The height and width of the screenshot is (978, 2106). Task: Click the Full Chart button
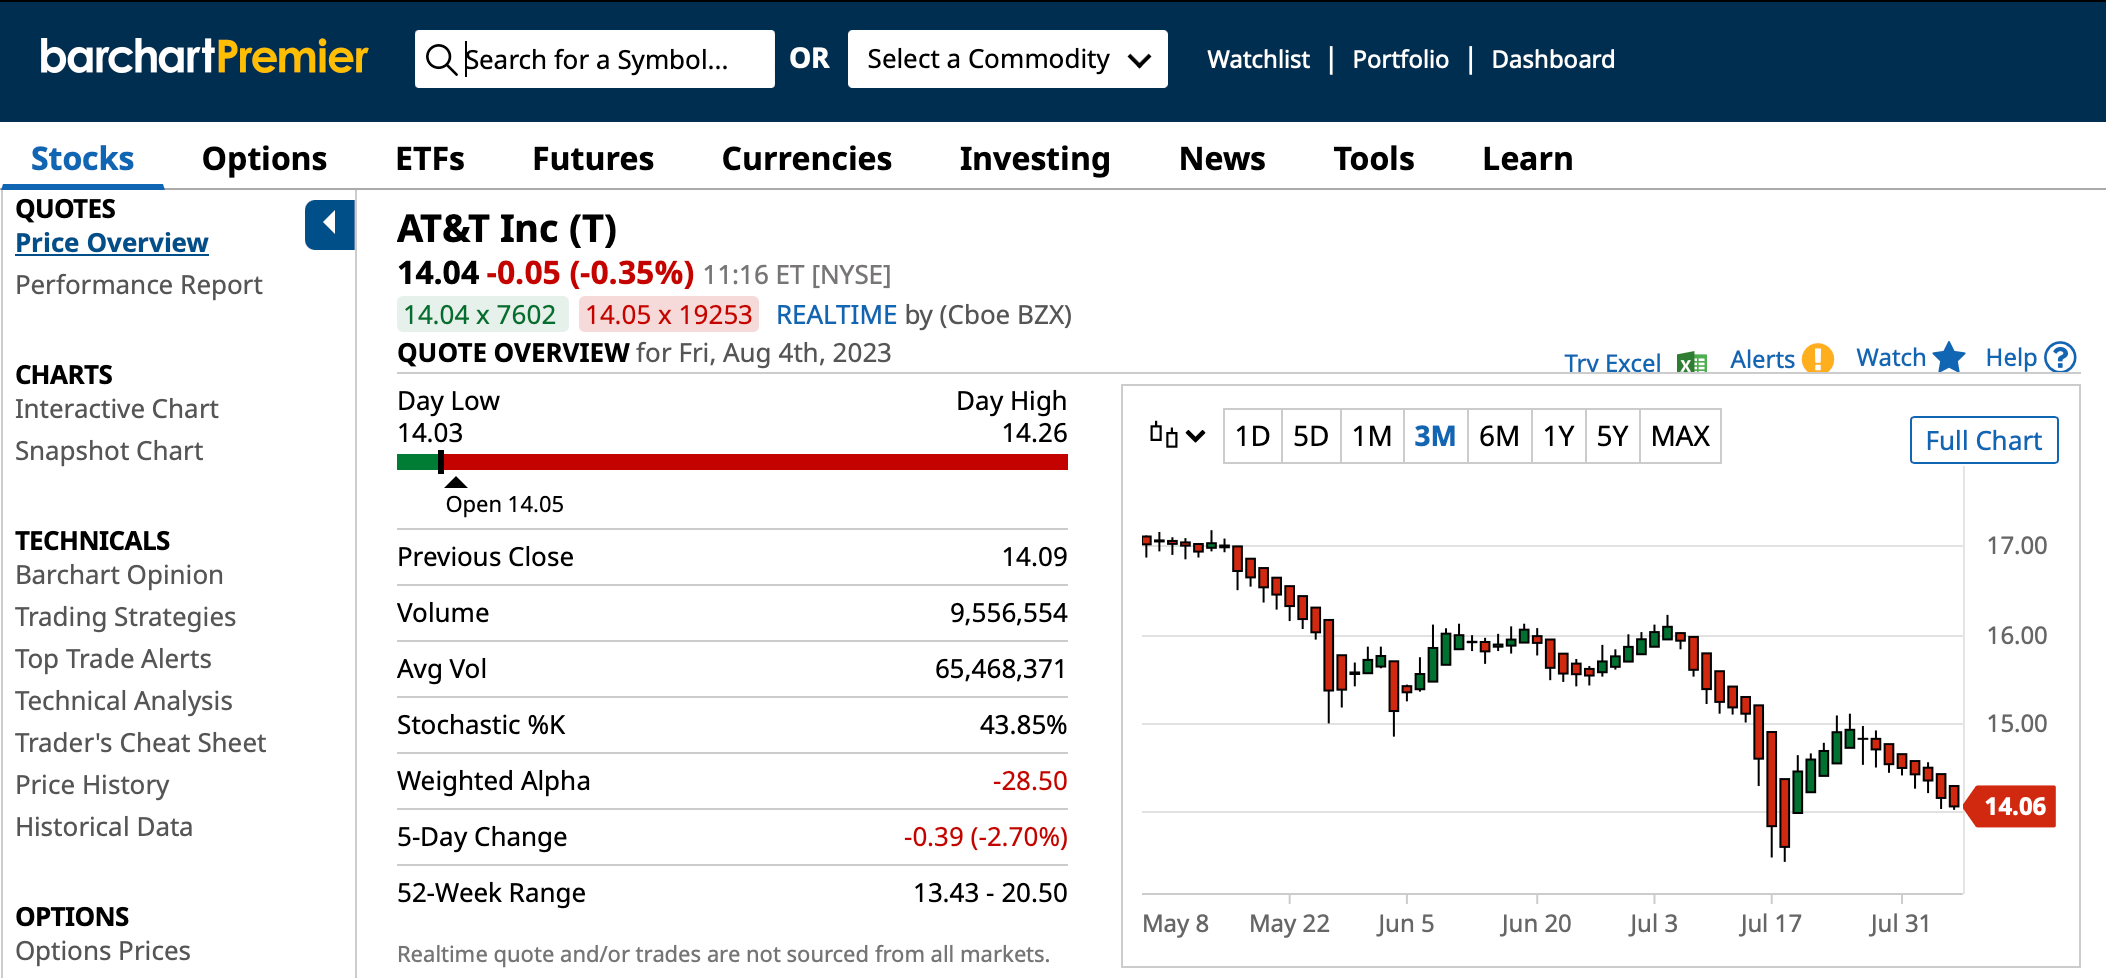1984,440
